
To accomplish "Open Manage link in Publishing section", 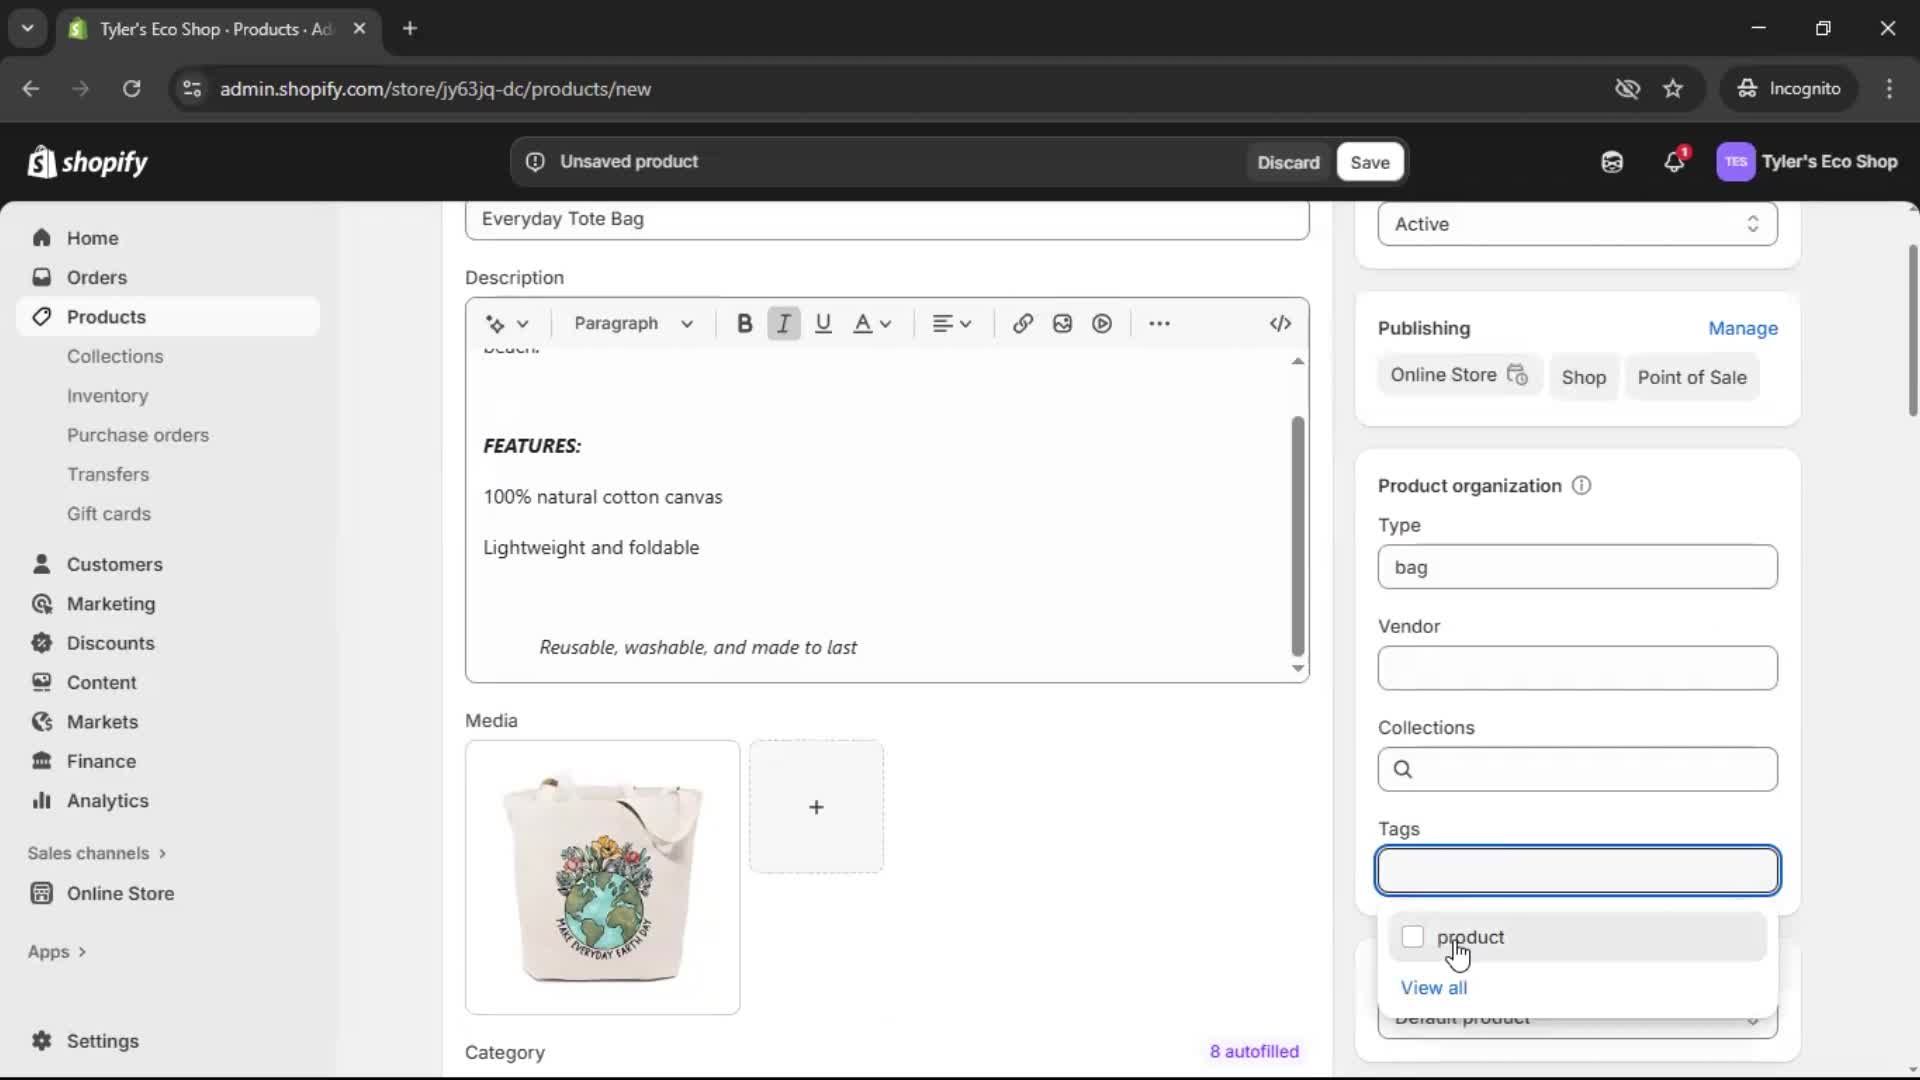I will pyautogui.click(x=1743, y=328).
